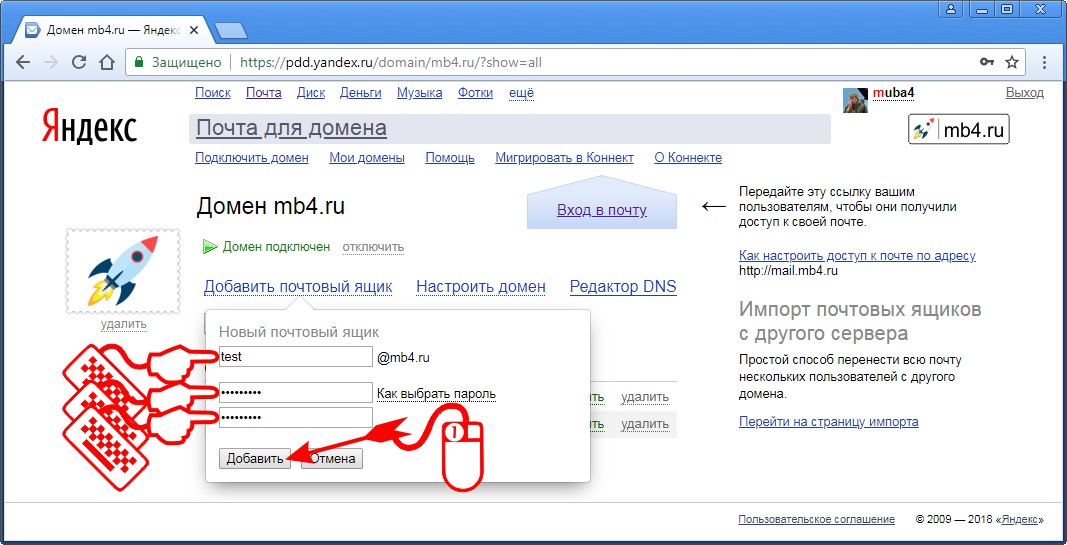Click the first password field
1067x545 pixels.
(x=295, y=393)
